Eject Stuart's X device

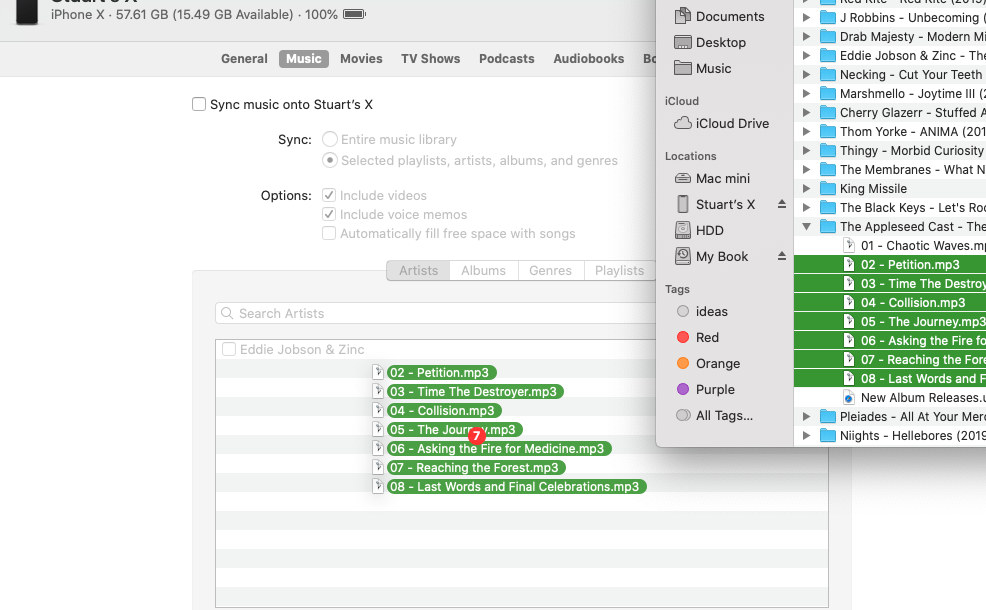tap(782, 204)
